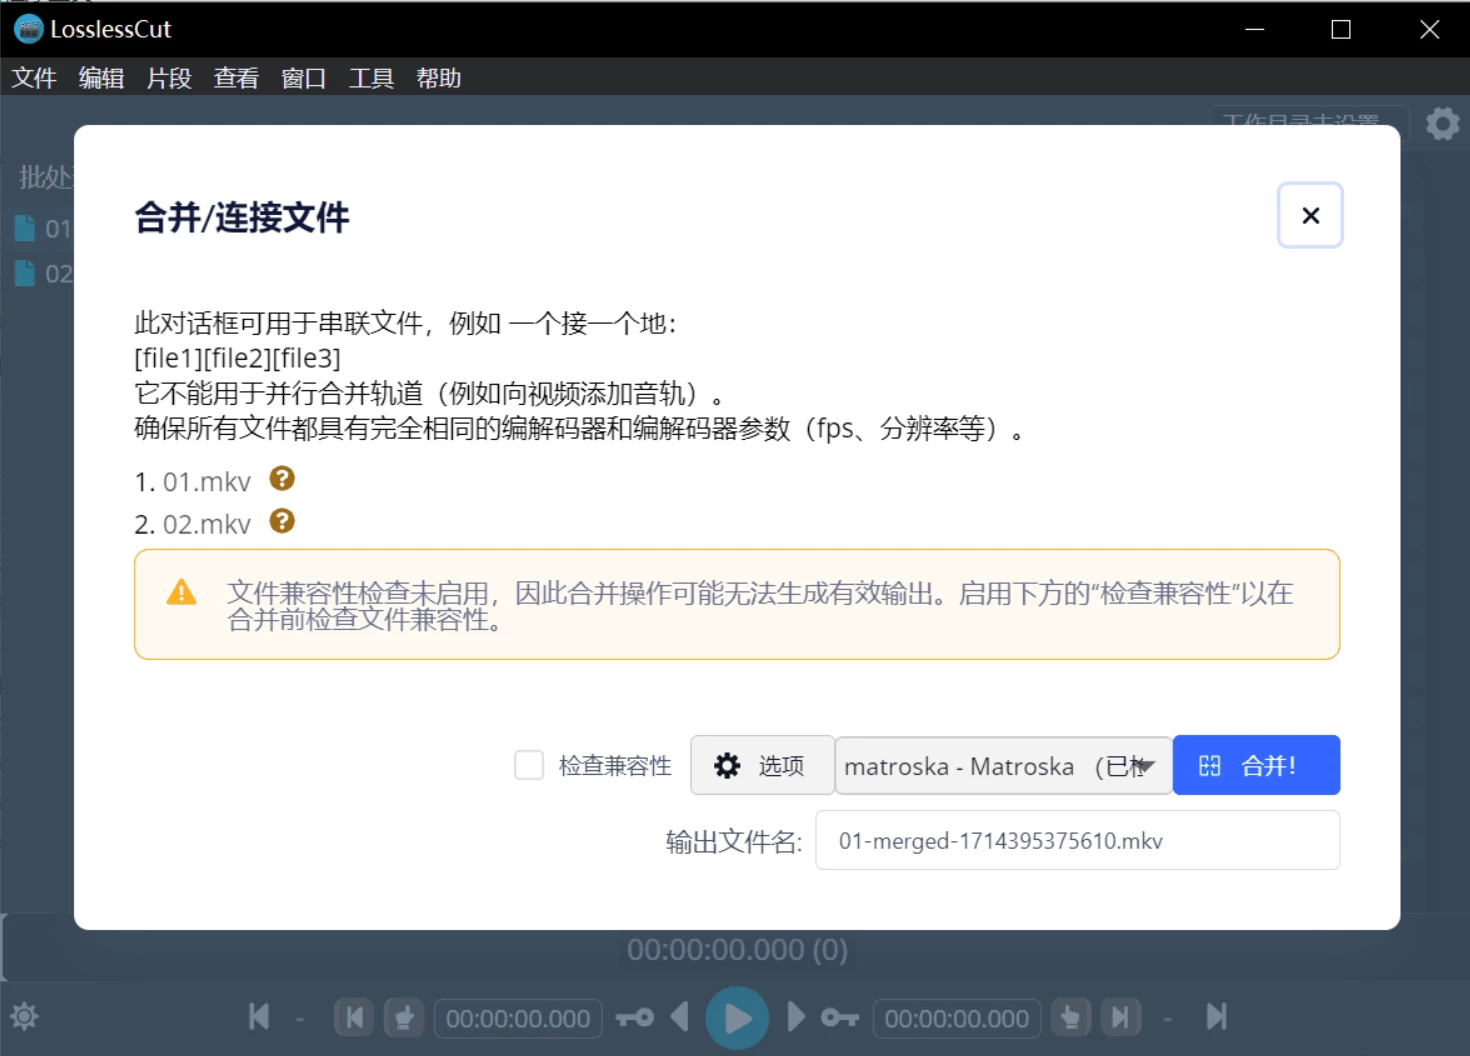Click the cut end time field
This screenshot has width=1470, height=1056.
click(957, 1018)
